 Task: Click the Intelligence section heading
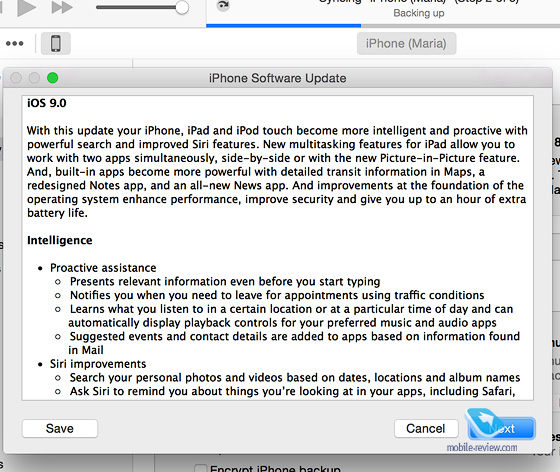60,241
